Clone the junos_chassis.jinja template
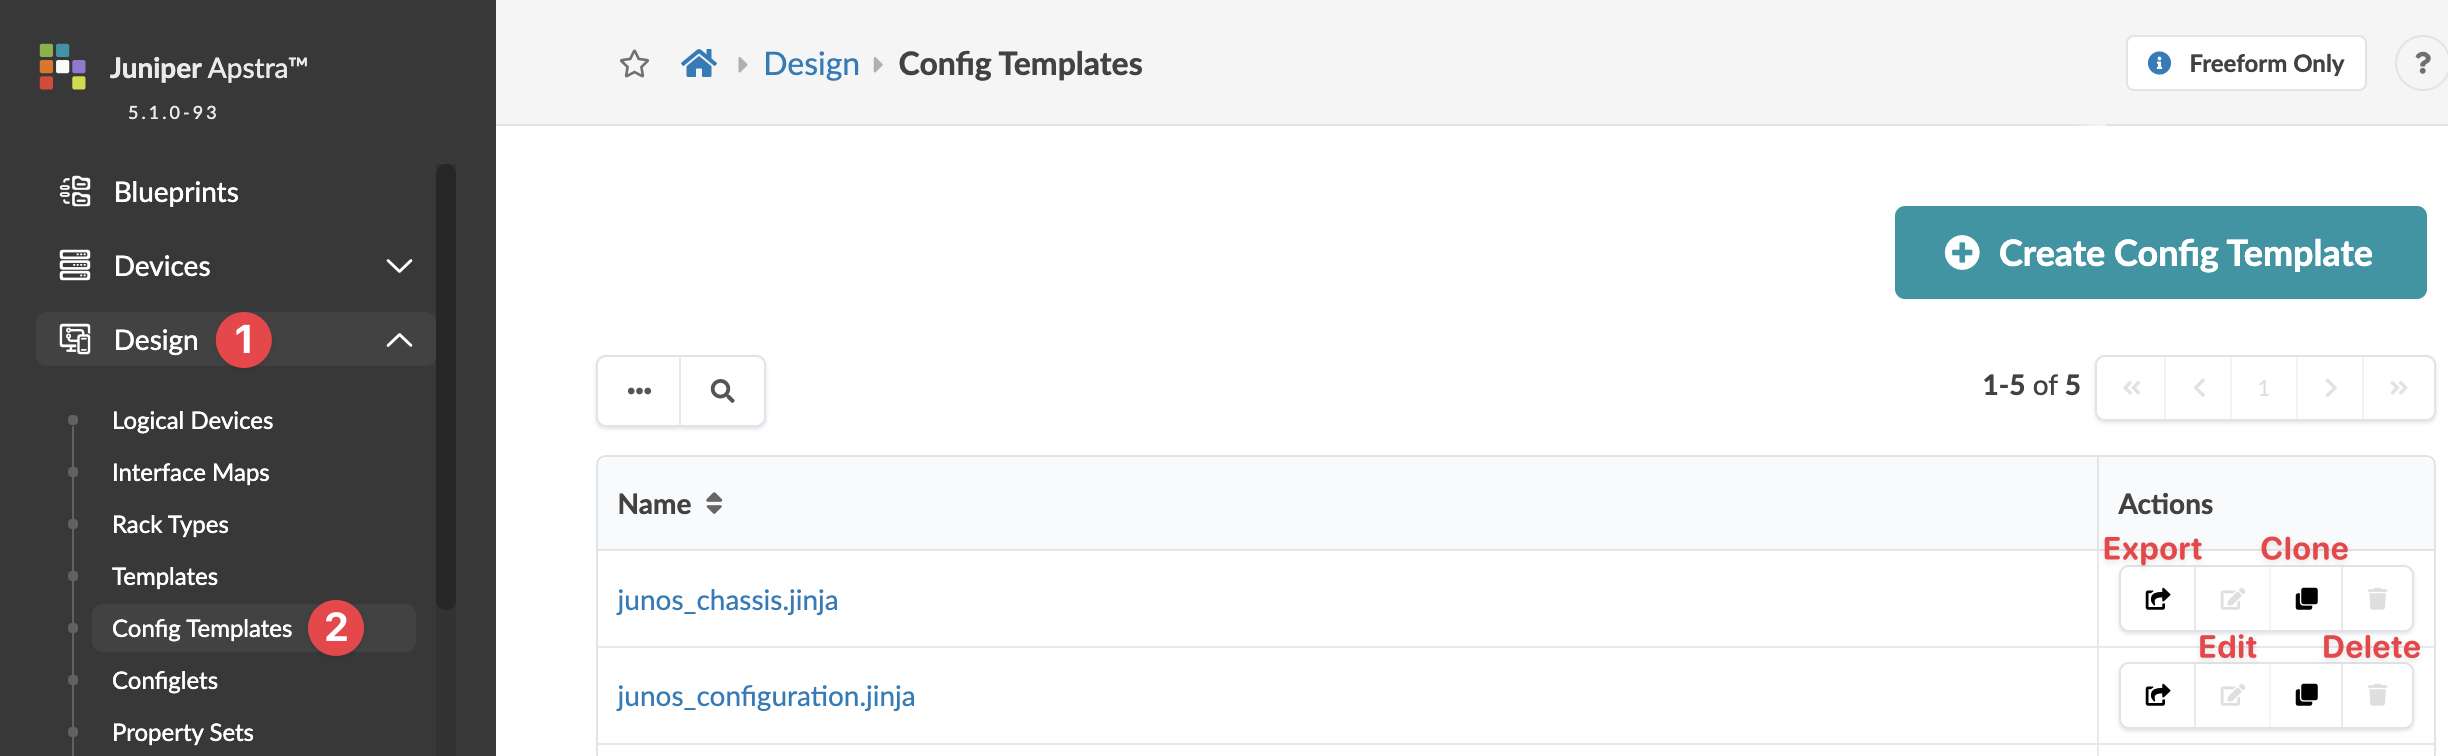2448x756 pixels. click(x=2306, y=599)
